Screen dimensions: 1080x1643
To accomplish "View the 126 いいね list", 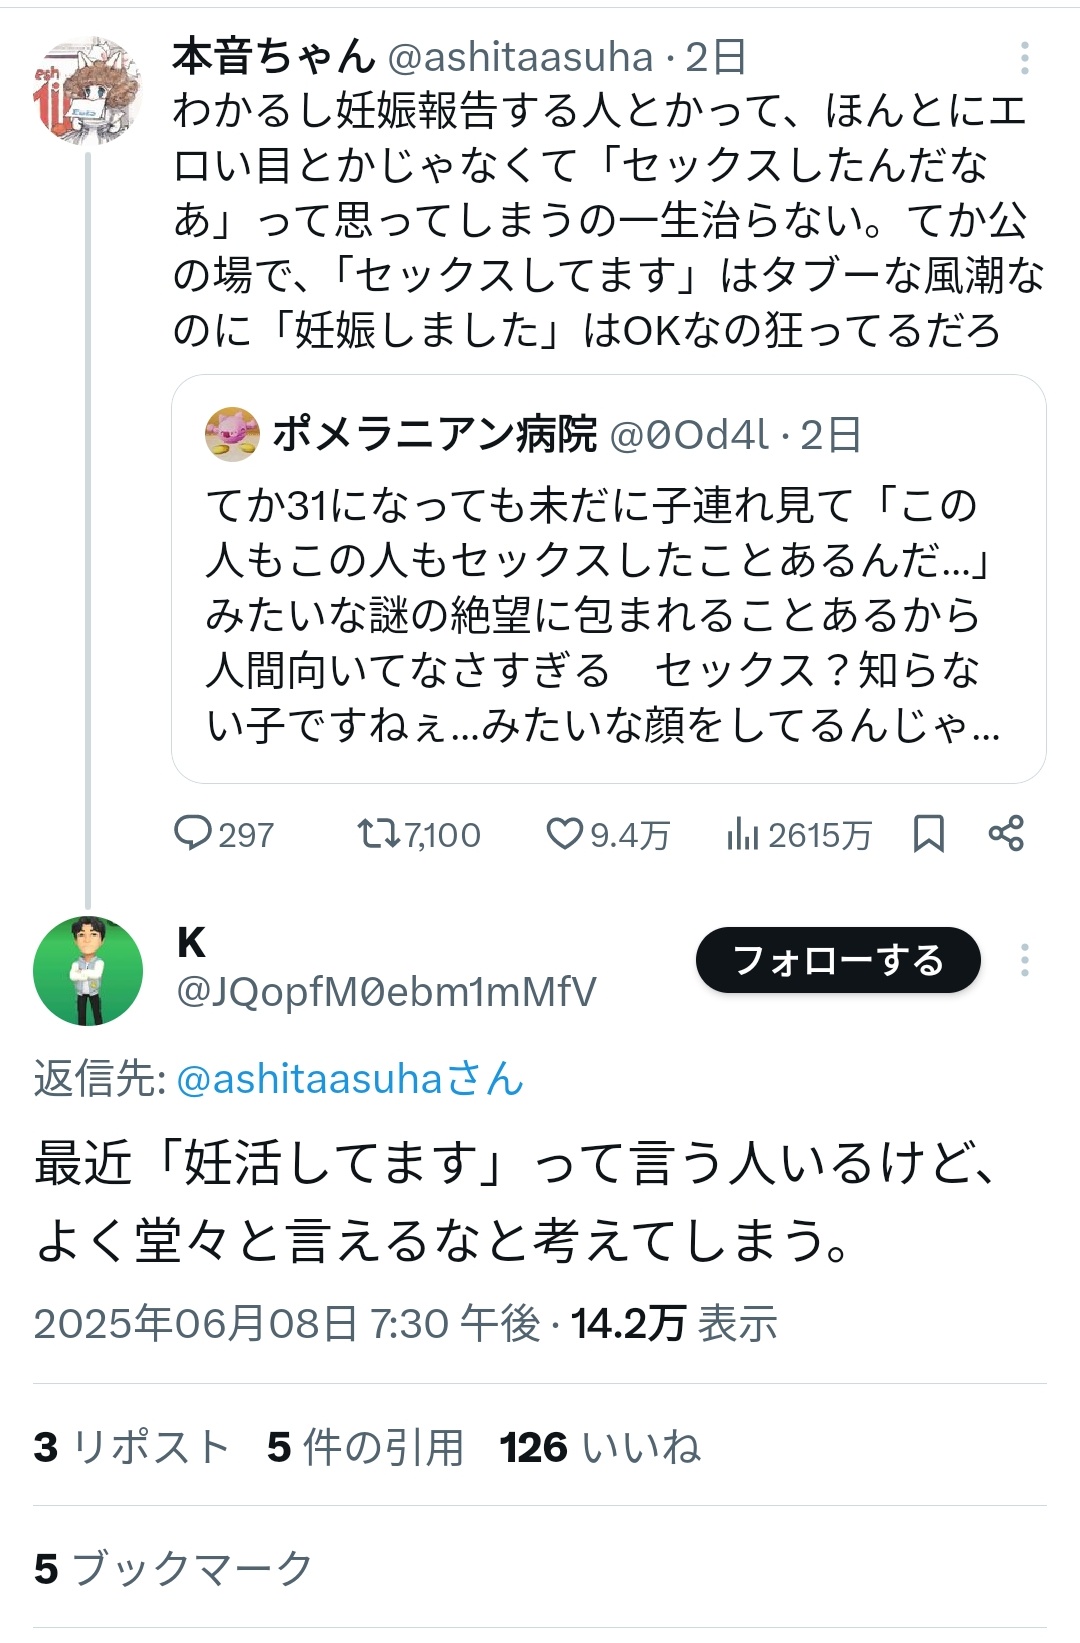I will 600,1447.
